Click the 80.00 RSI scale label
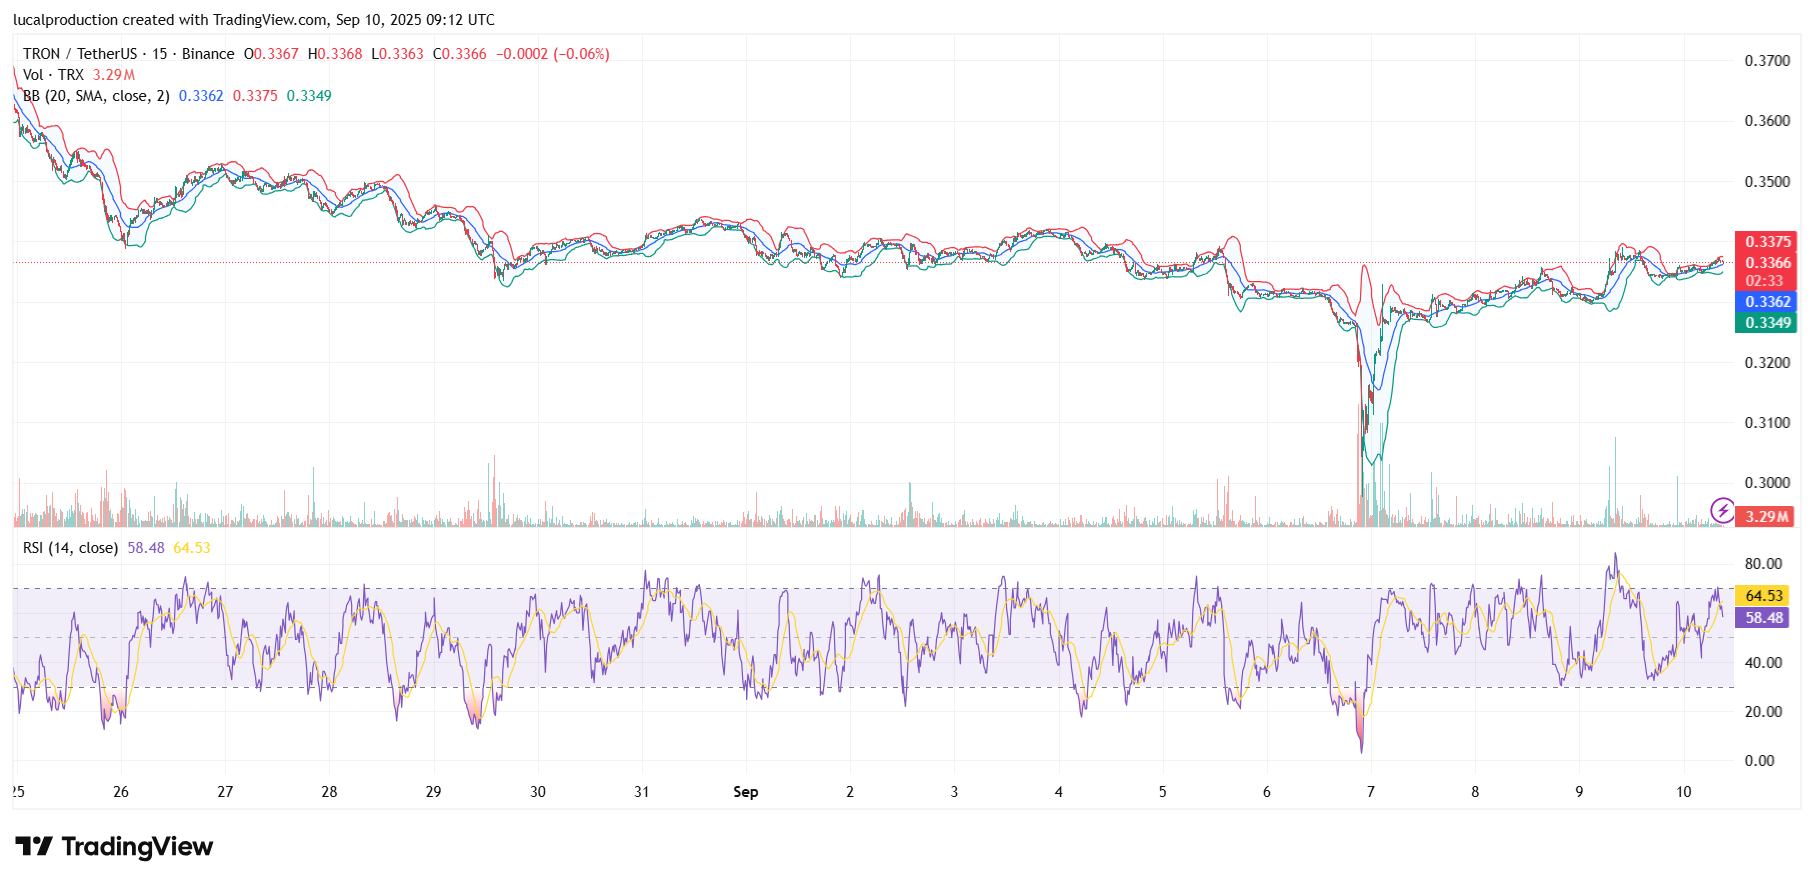This screenshot has height=884, width=1814. point(1763,564)
